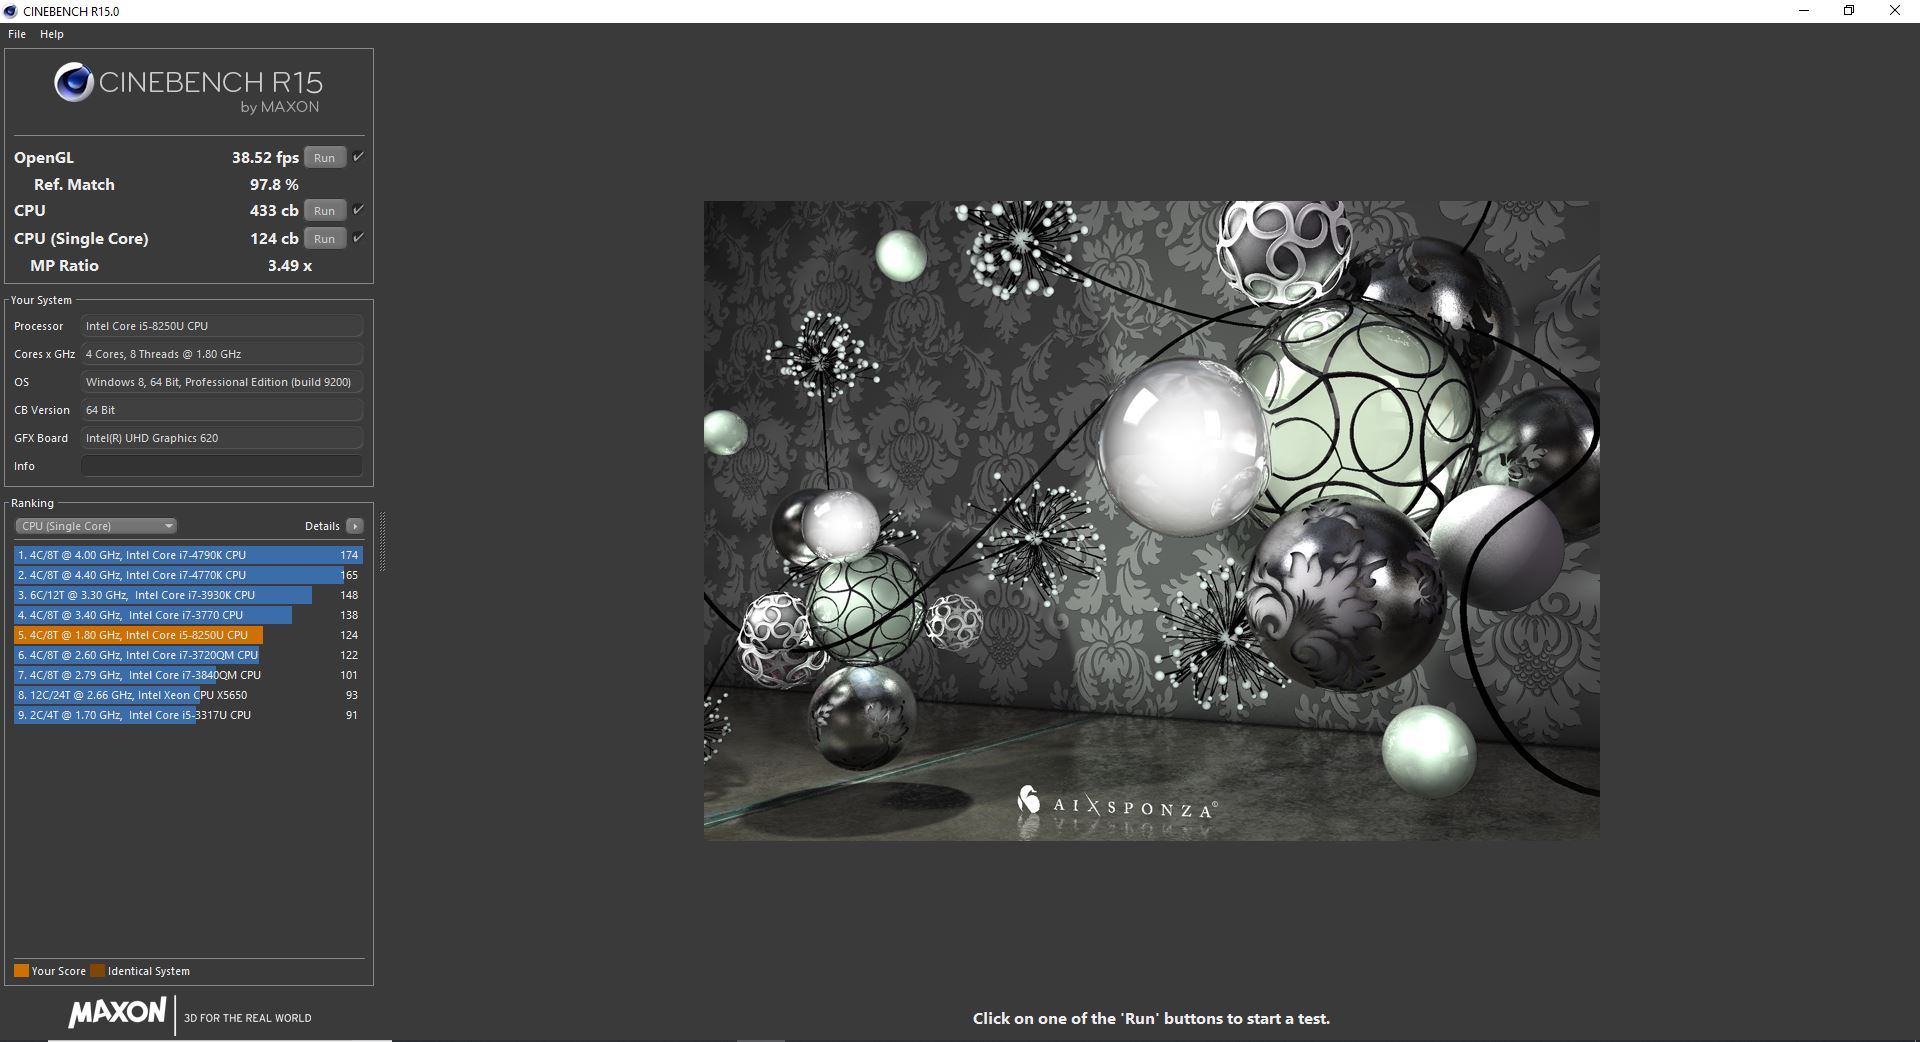Viewport: 1920px width, 1042px height.
Task: Click the CPU score 433 cb
Action: [x=274, y=211]
